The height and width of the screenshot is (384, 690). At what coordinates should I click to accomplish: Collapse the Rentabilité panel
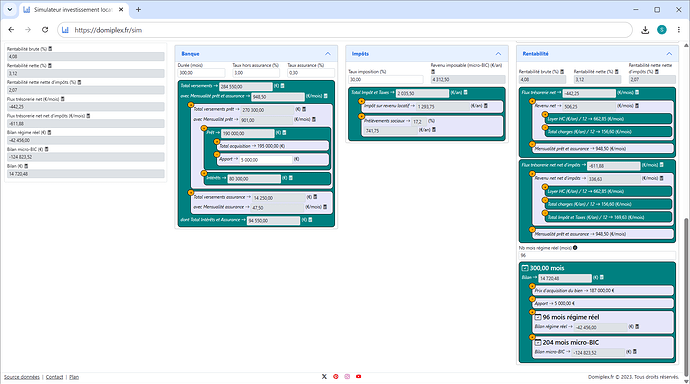(x=669, y=54)
